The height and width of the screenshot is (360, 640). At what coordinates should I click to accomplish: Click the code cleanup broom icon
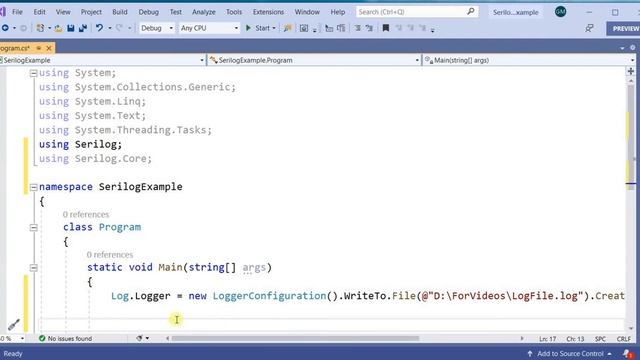tap(140, 338)
